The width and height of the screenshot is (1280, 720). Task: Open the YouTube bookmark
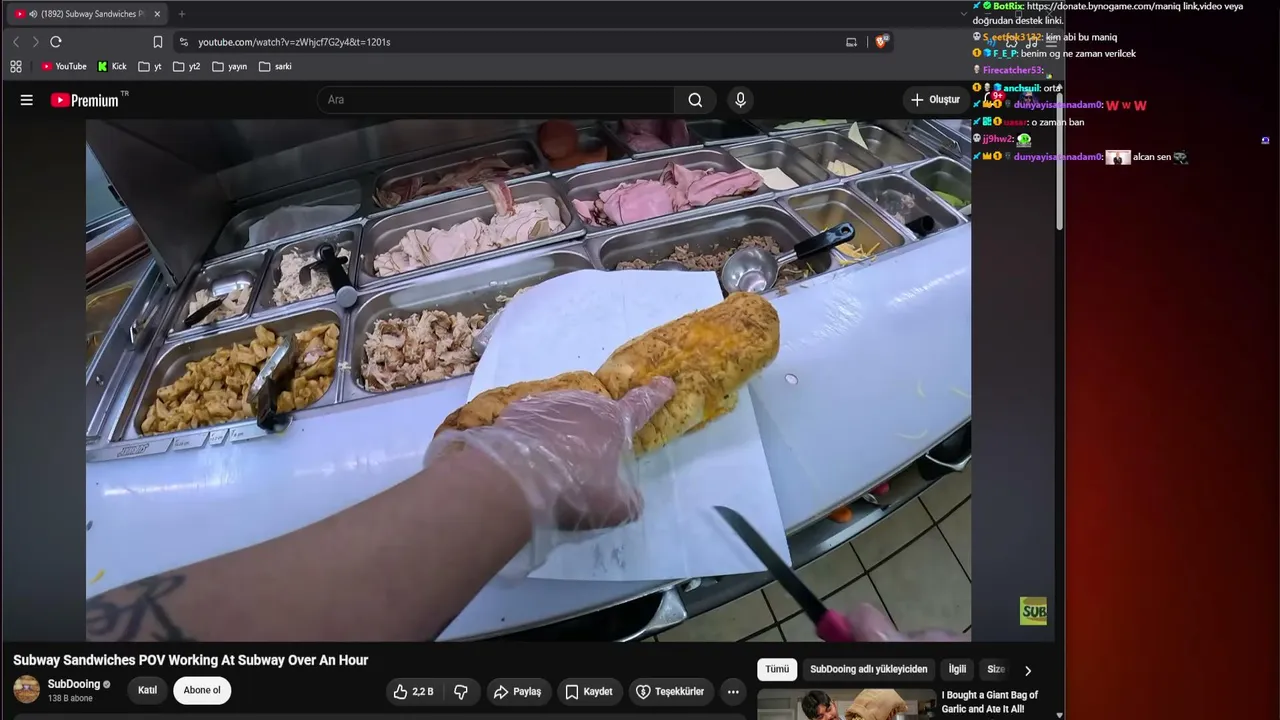63,67
